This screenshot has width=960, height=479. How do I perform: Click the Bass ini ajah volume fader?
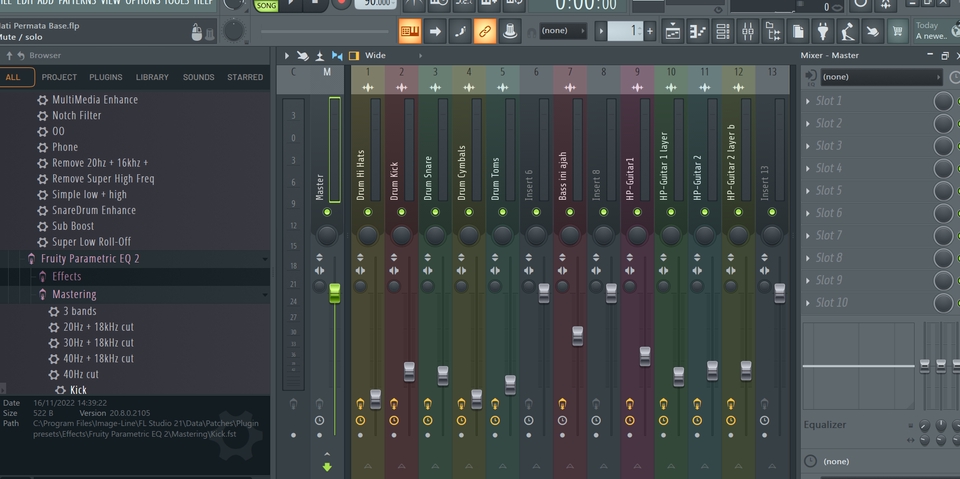point(577,336)
